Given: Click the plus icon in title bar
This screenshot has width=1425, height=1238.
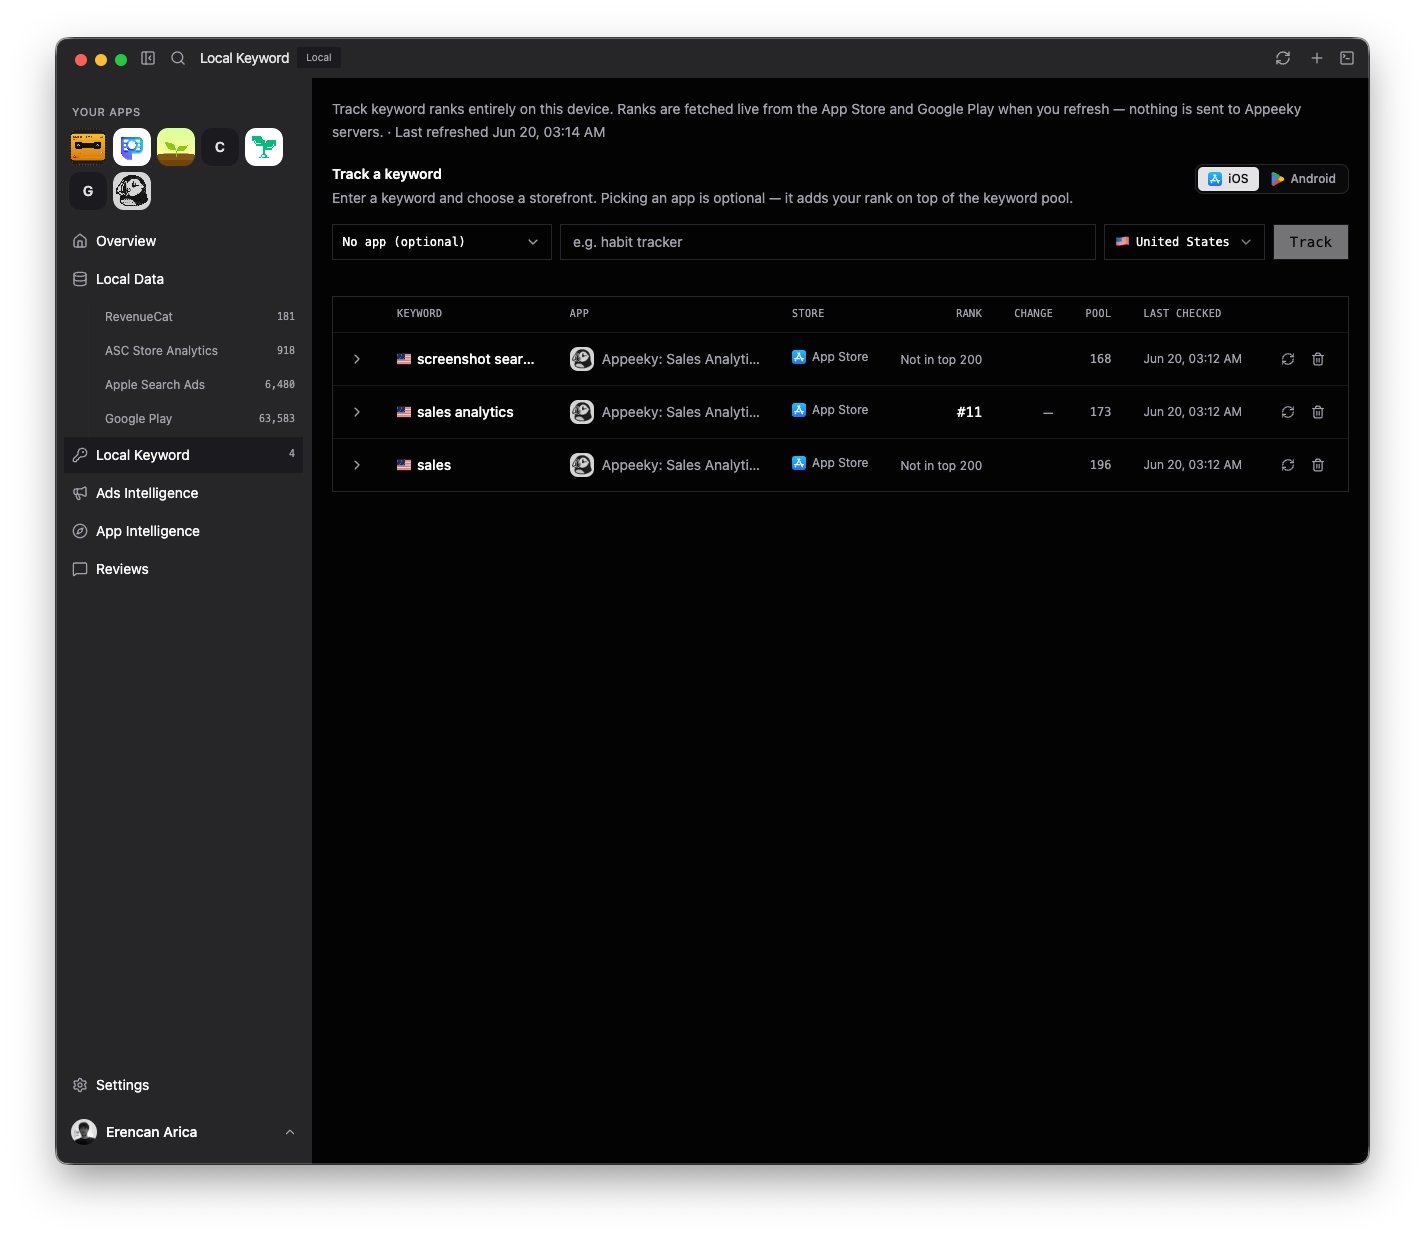Looking at the screenshot, I should pyautogui.click(x=1317, y=58).
